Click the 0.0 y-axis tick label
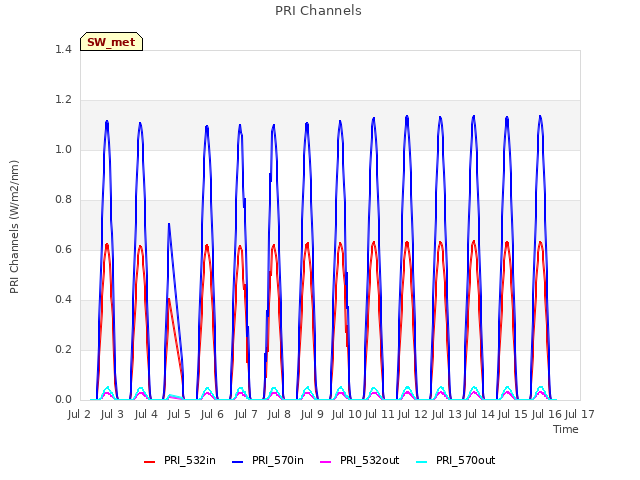640x480 pixels. click(63, 400)
